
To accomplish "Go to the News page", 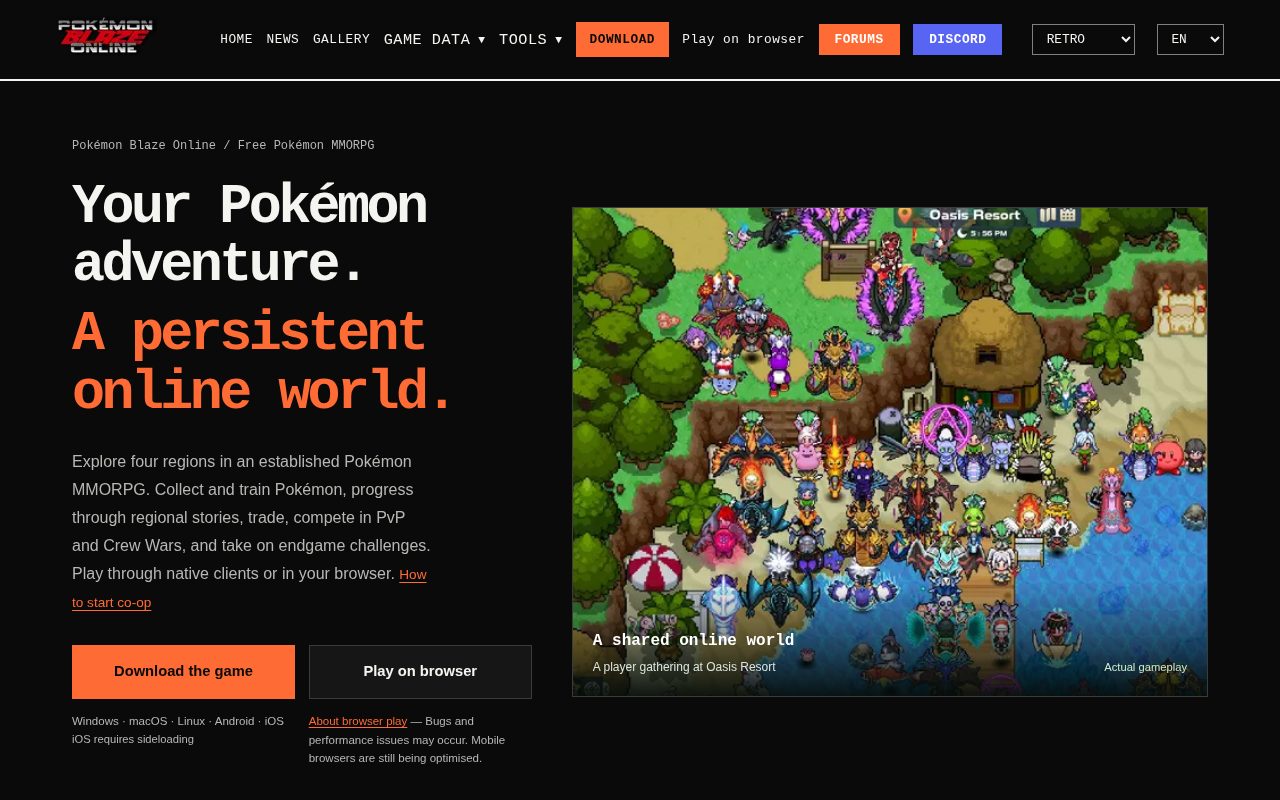I will [282, 39].
